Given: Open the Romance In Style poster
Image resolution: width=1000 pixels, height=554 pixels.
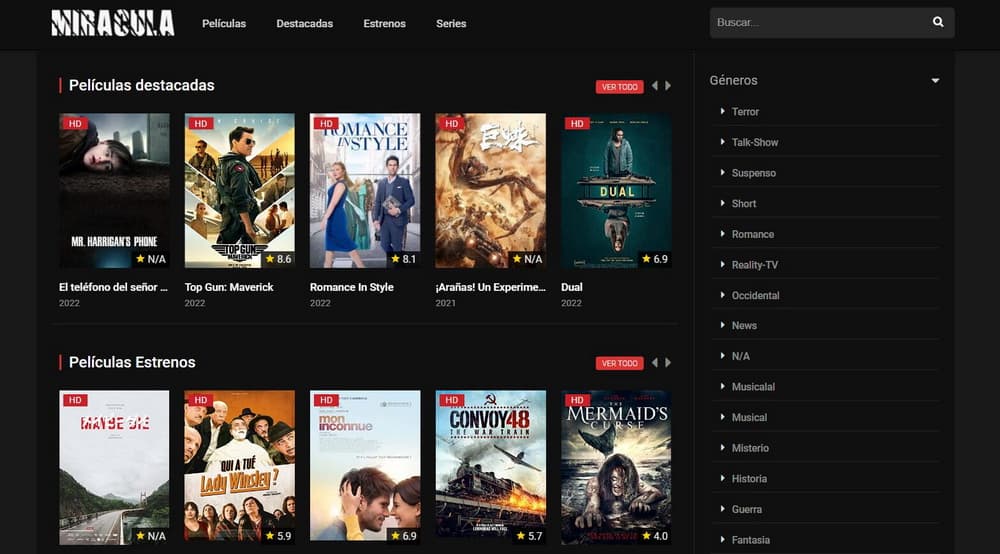Looking at the screenshot, I should tap(365, 191).
